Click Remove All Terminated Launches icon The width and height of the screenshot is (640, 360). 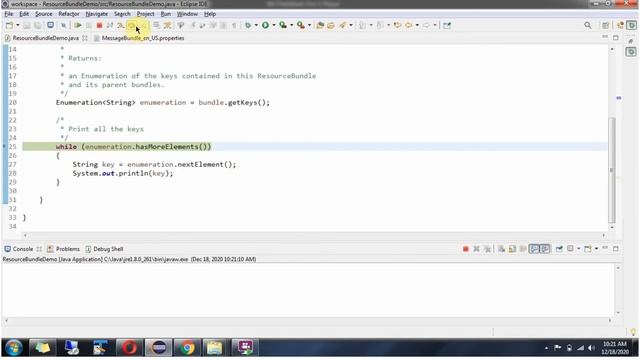tap(487, 249)
